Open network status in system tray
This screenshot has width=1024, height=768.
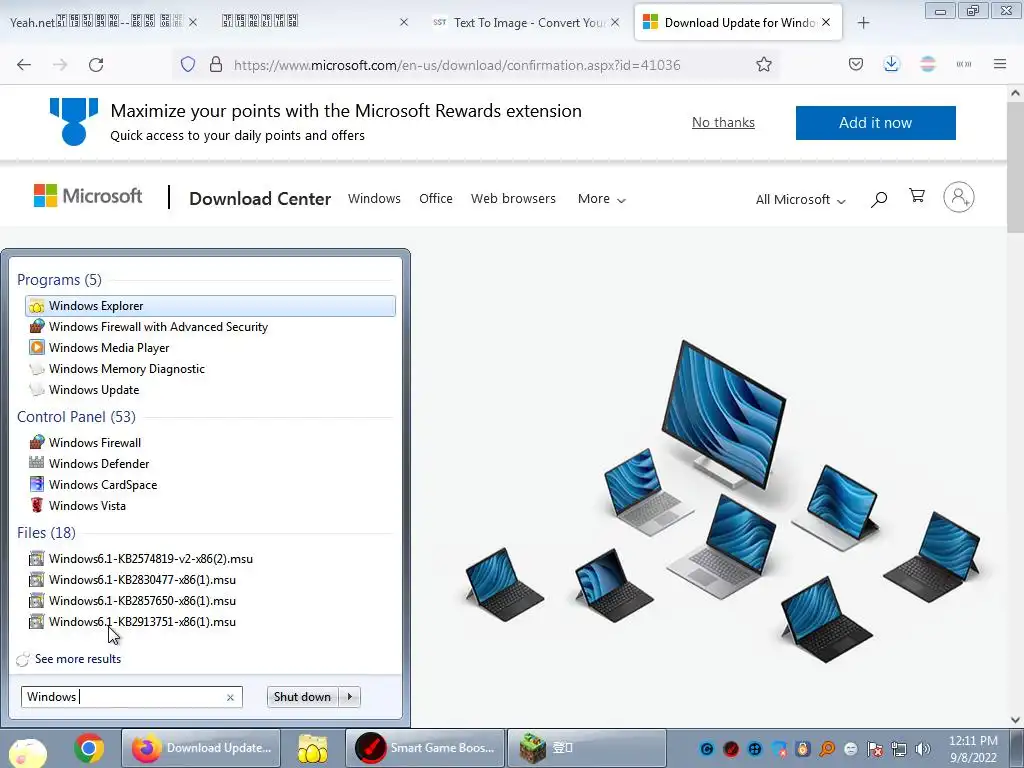coord(899,749)
